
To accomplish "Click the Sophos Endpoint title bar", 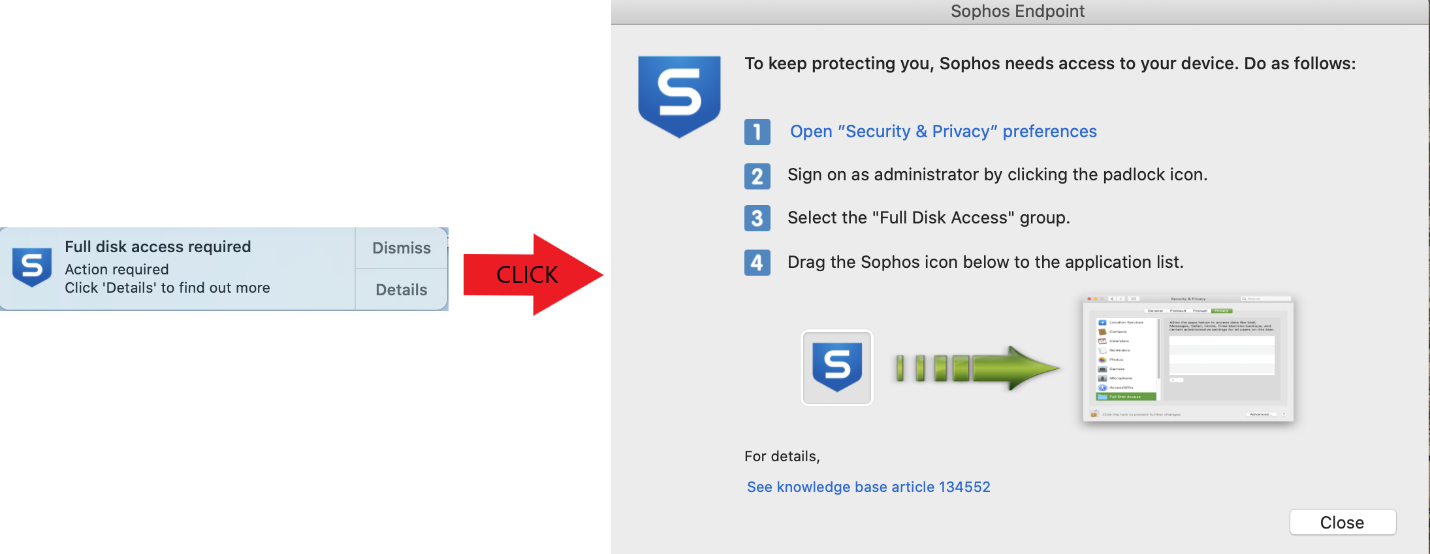I will (x=1018, y=12).
